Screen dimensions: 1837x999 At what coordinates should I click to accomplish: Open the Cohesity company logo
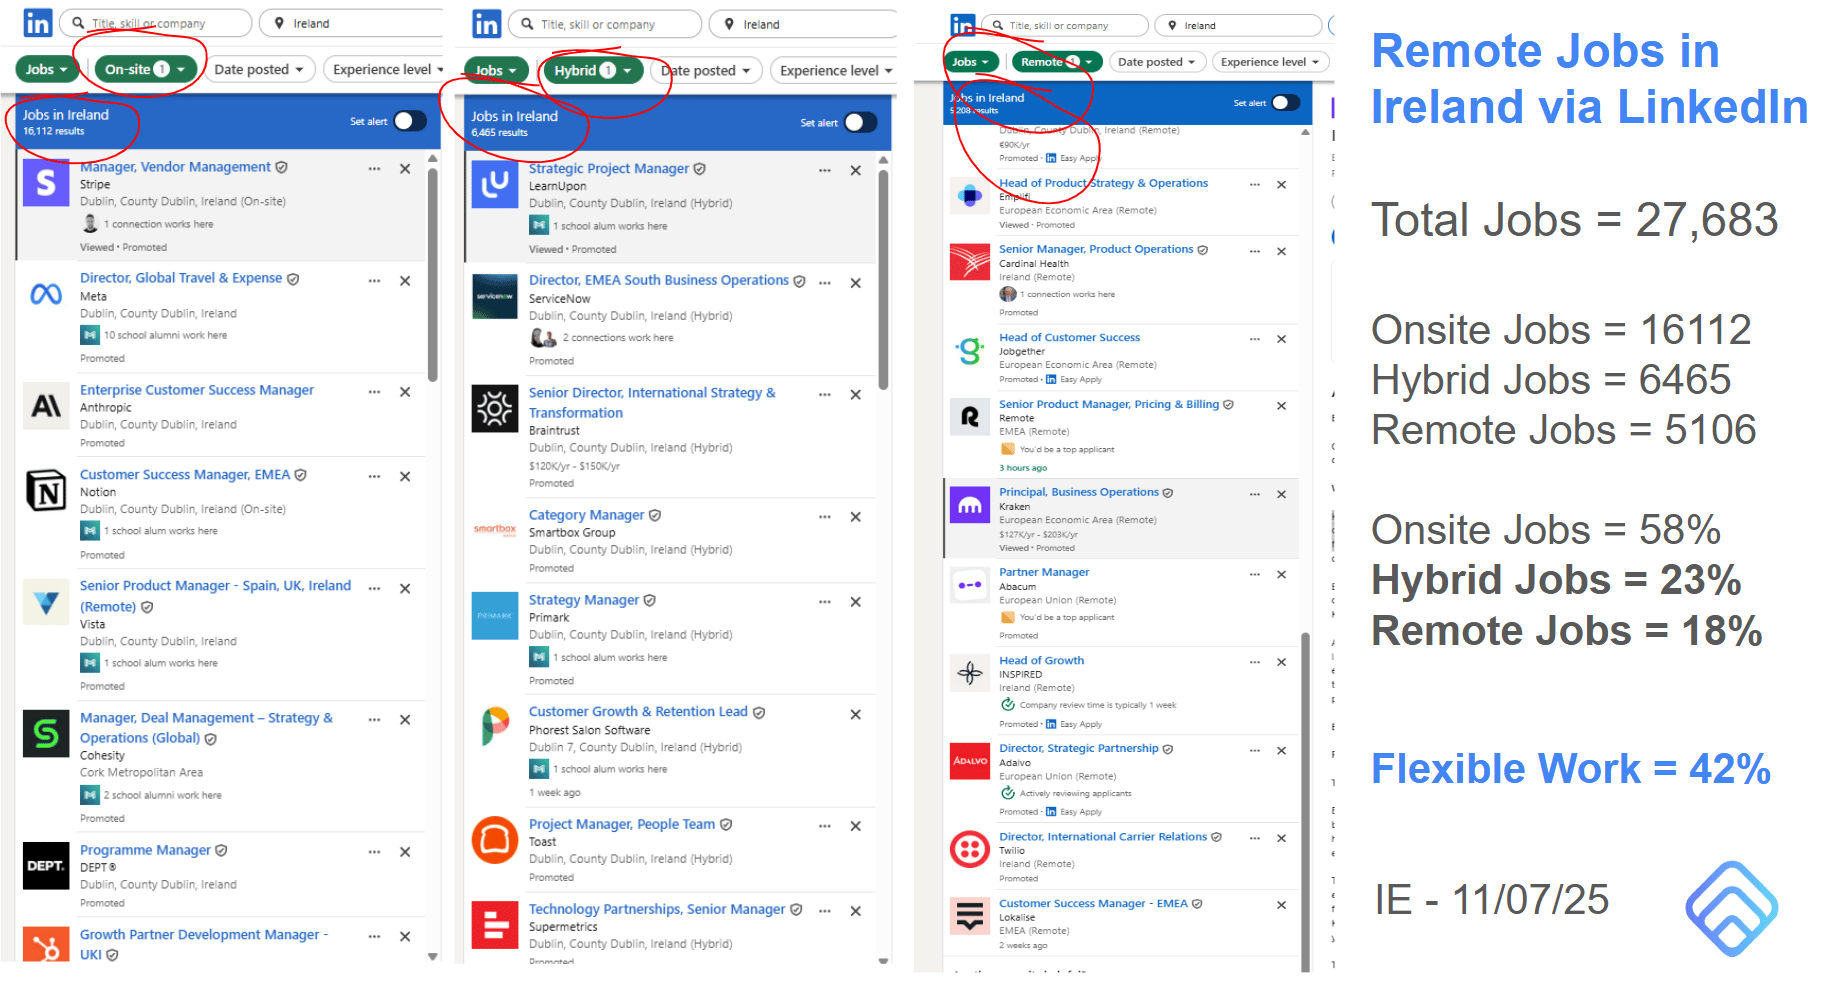(46, 734)
